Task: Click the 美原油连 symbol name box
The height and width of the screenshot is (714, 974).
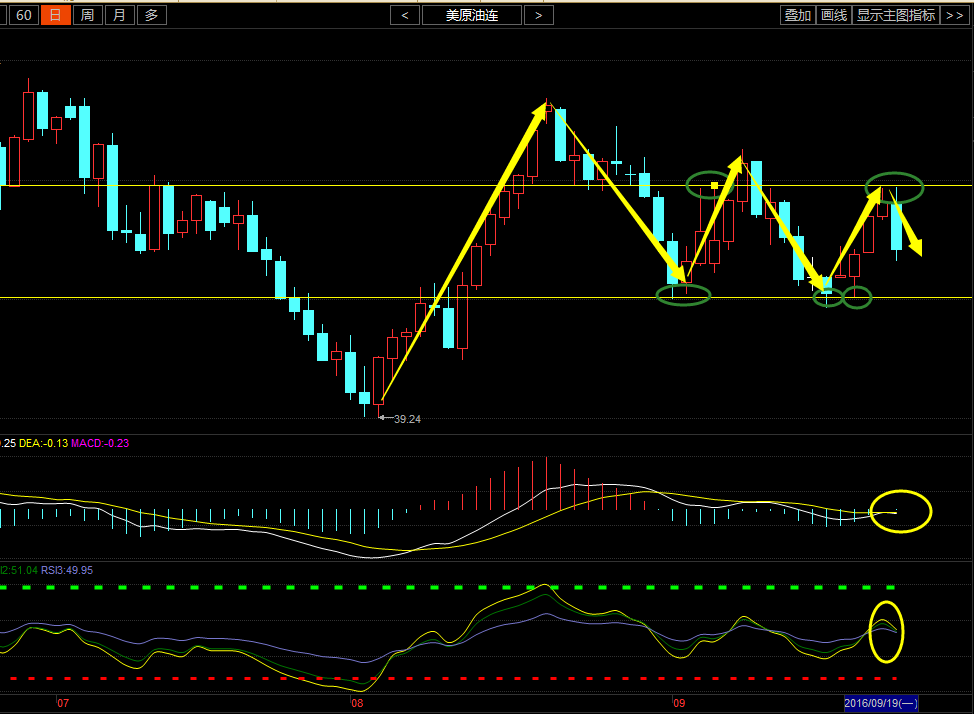Action: [472, 15]
